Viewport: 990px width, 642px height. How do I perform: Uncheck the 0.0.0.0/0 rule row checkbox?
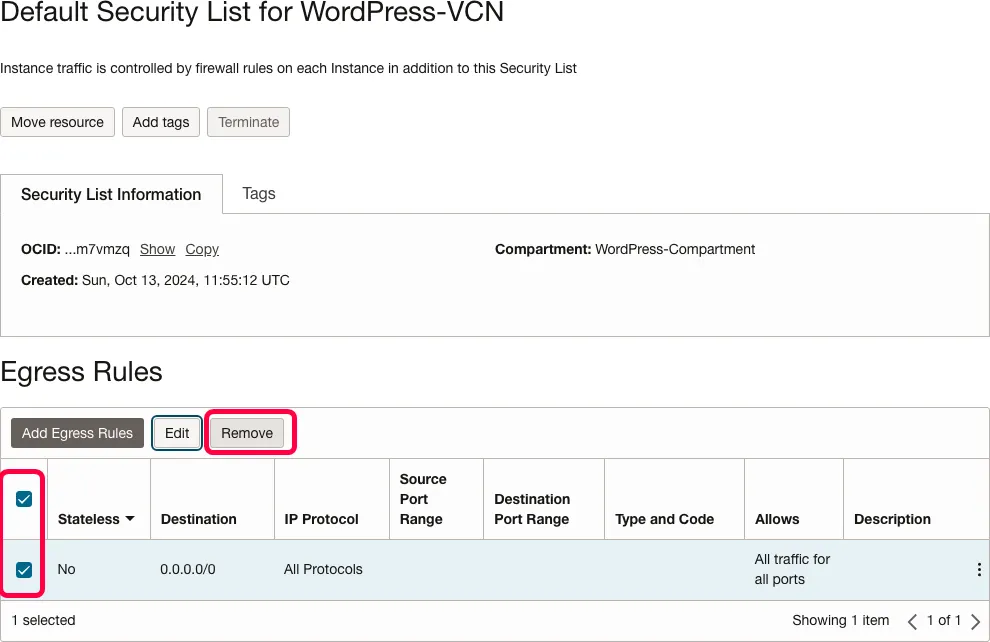[24, 570]
